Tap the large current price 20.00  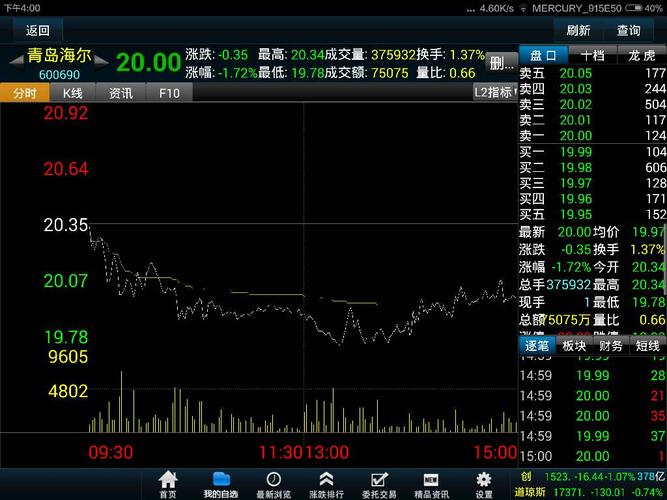pyautogui.click(x=149, y=62)
